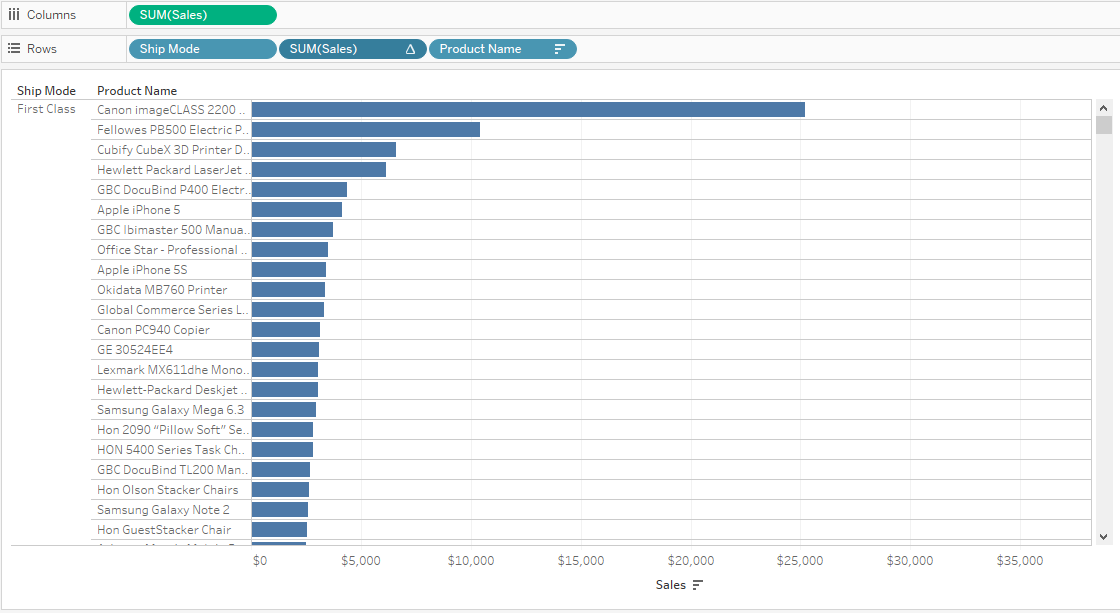The width and height of the screenshot is (1120, 613).
Task: Click the Sales axis title
Action: point(671,585)
